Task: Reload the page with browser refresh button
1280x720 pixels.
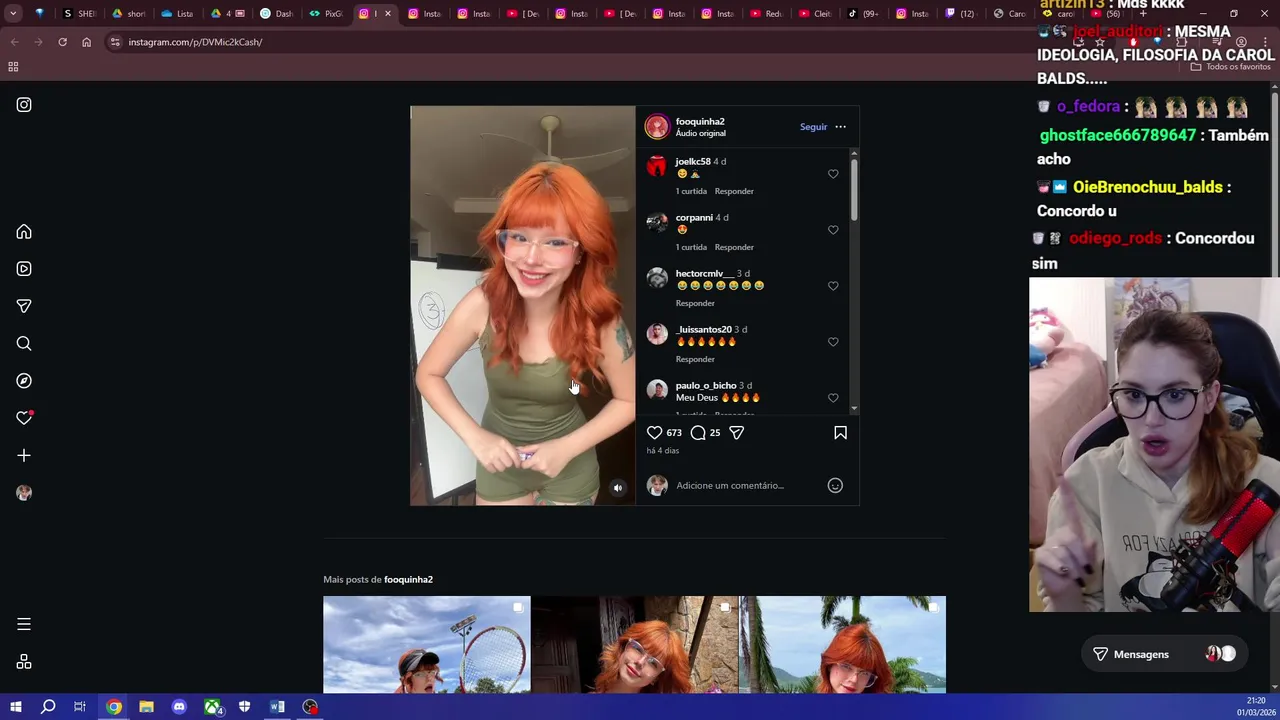Action: pyautogui.click(x=62, y=42)
